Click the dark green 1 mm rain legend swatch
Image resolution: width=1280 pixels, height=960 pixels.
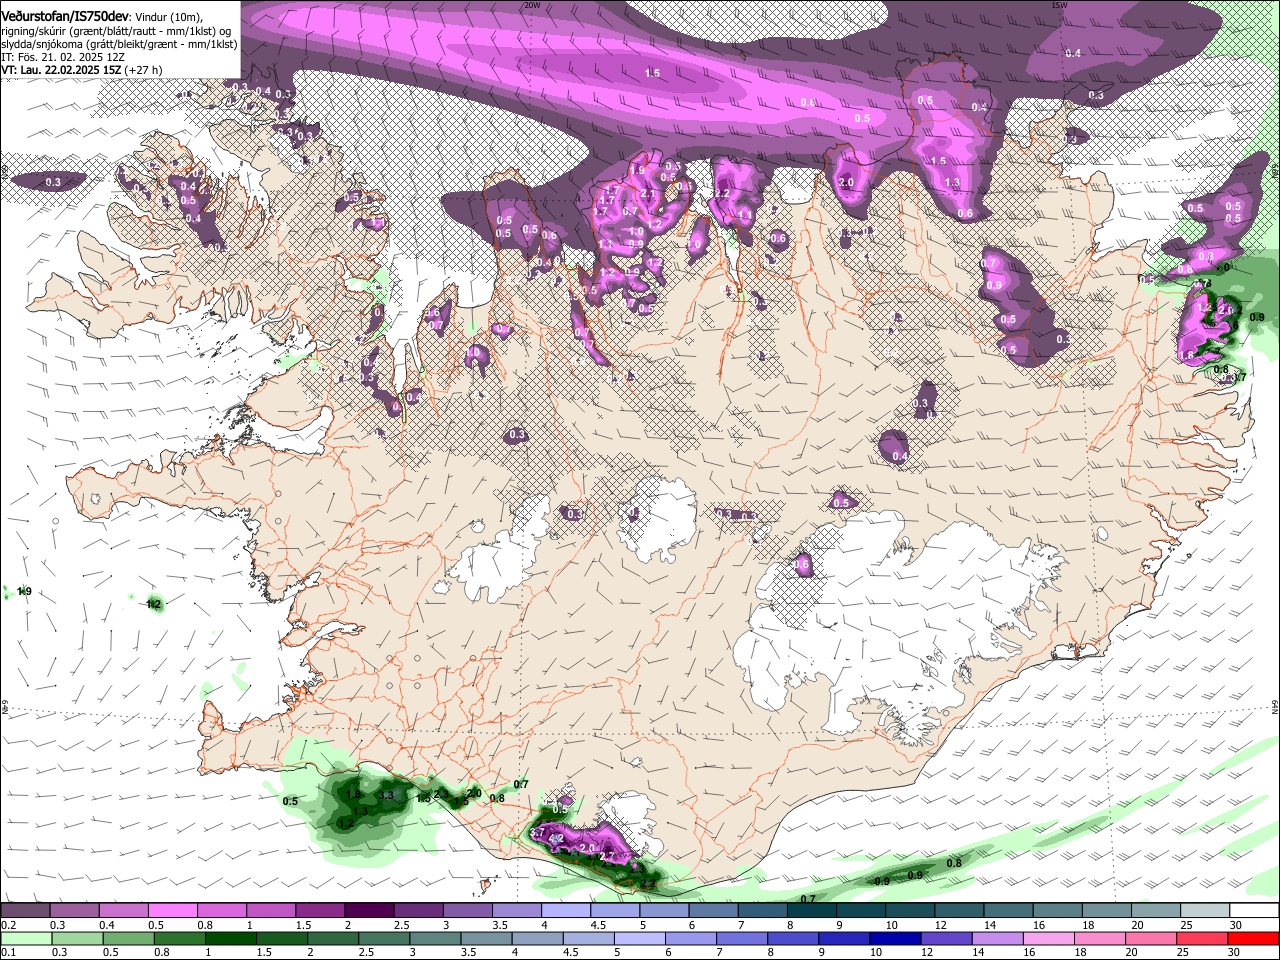click(231, 938)
